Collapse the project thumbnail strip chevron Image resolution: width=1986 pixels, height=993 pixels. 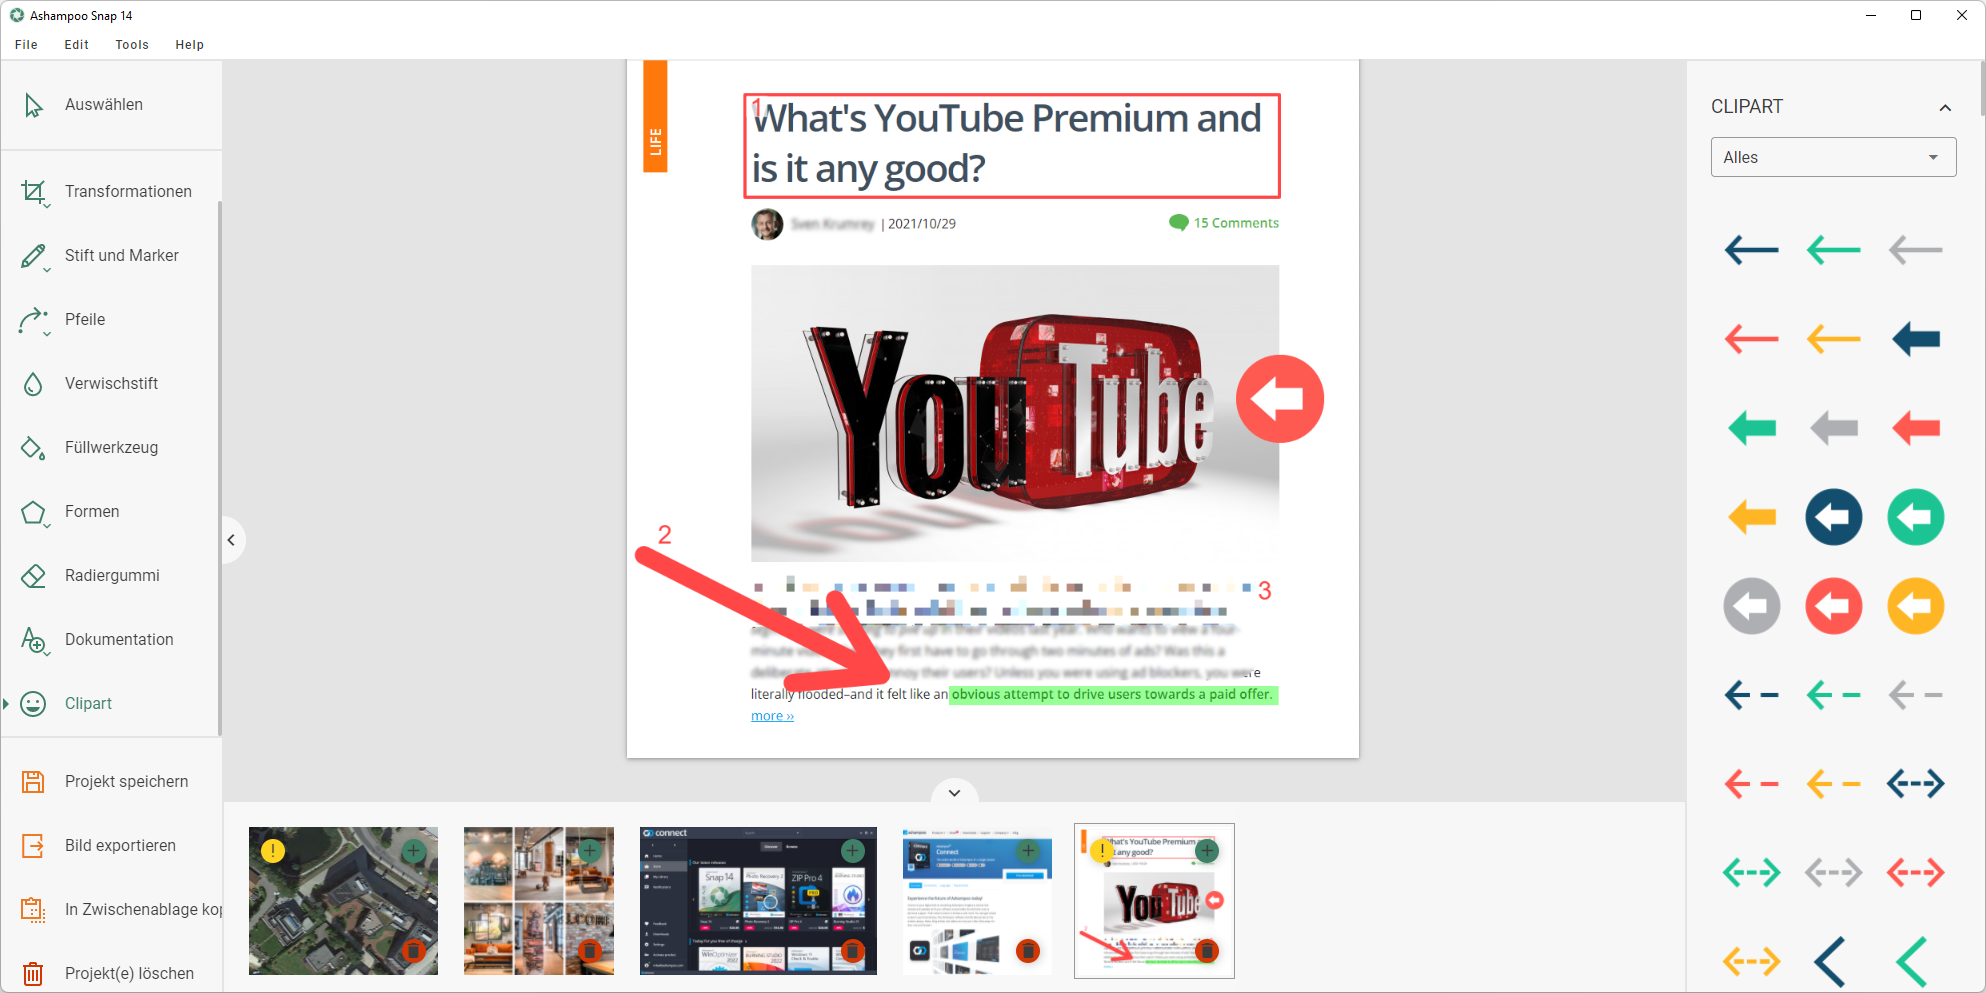coord(955,792)
